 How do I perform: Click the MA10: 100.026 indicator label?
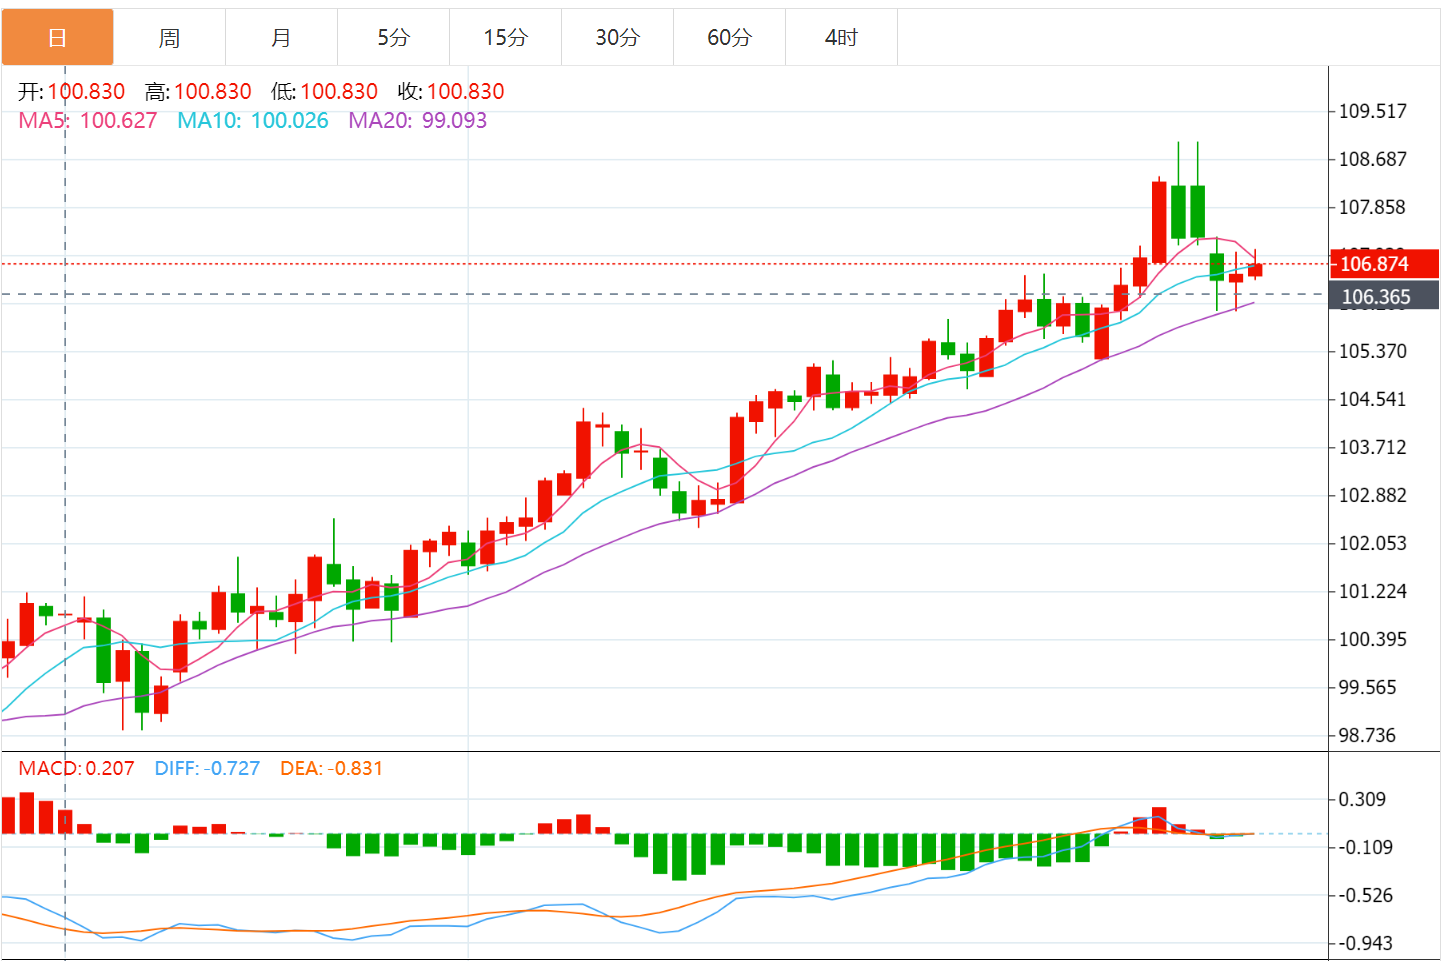[x=253, y=121]
